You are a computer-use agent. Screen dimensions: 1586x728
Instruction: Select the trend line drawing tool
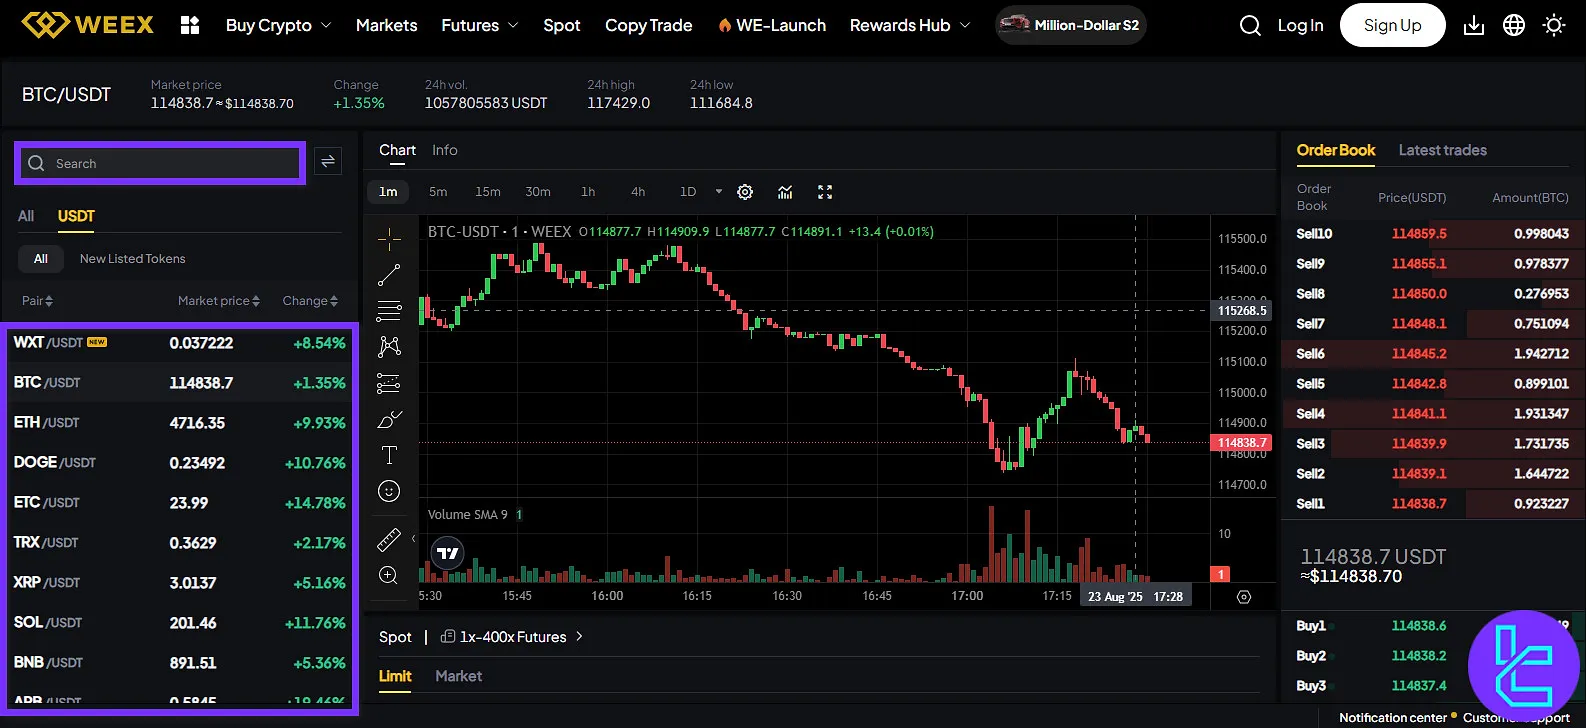pyautogui.click(x=389, y=274)
